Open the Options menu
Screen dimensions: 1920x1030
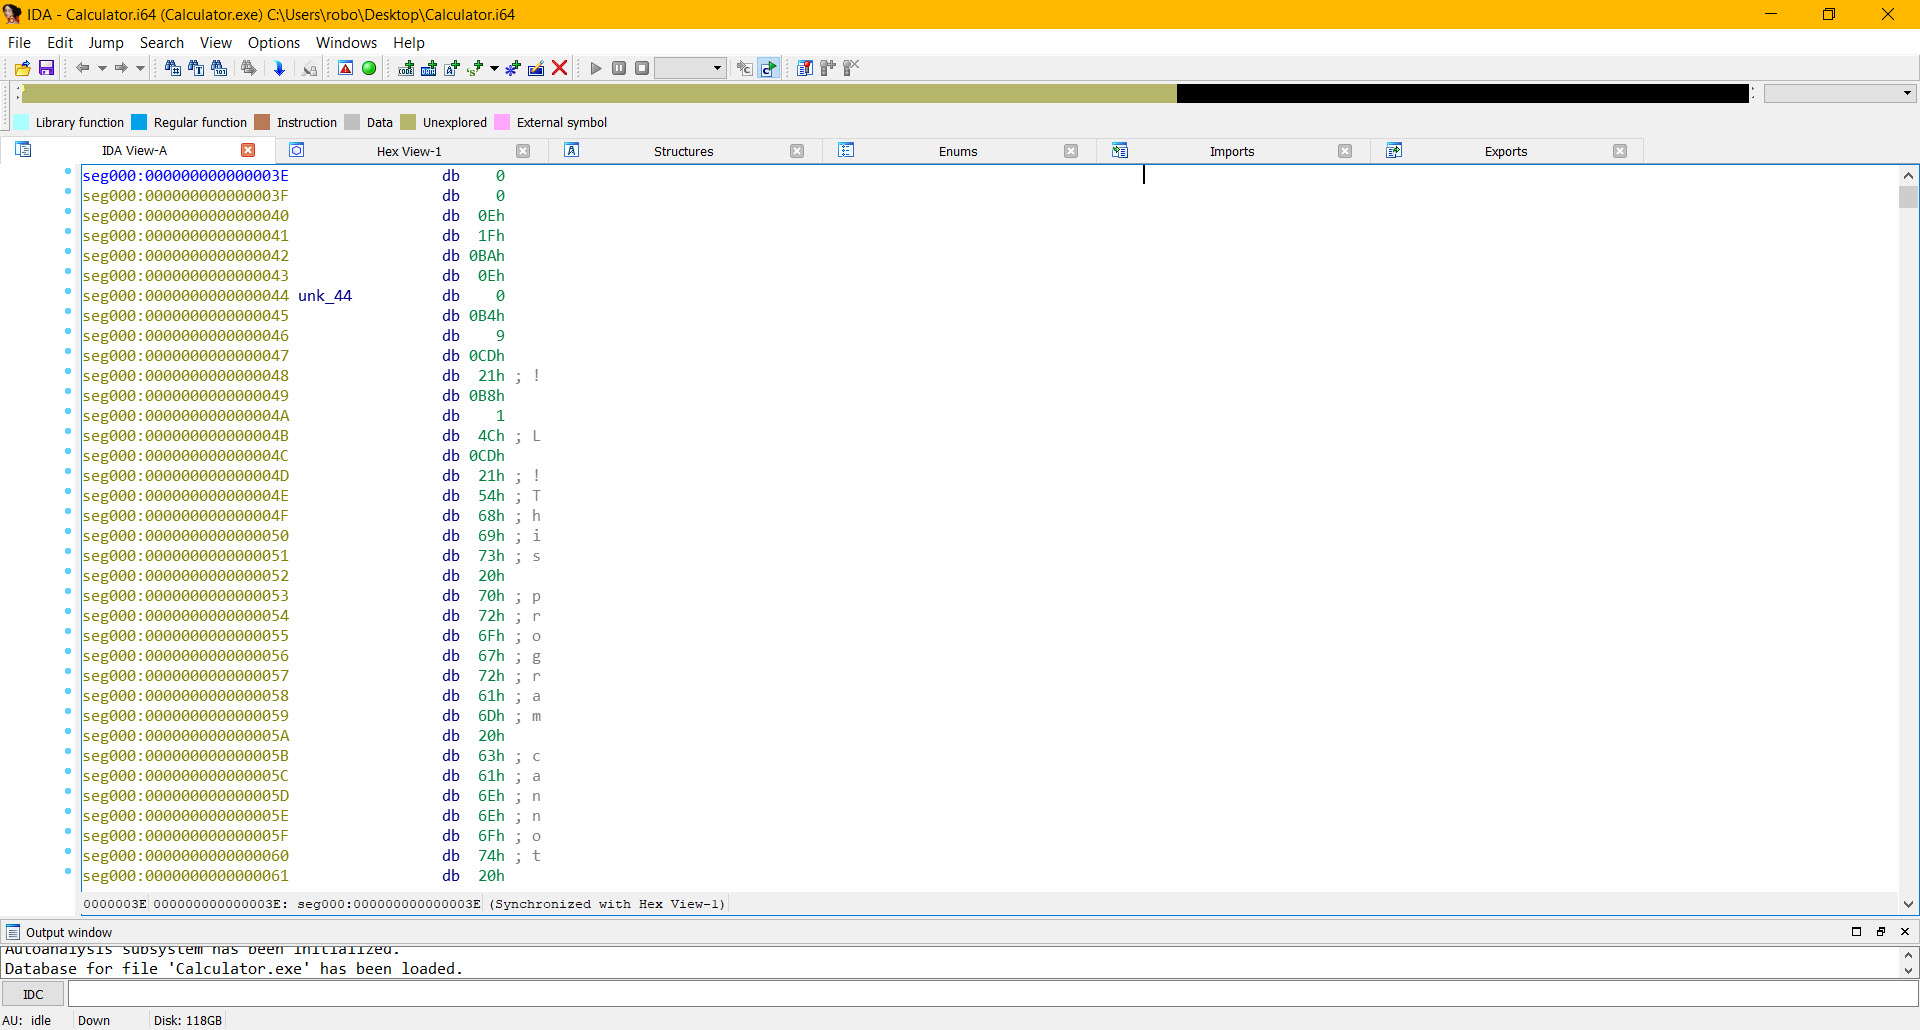tap(274, 42)
